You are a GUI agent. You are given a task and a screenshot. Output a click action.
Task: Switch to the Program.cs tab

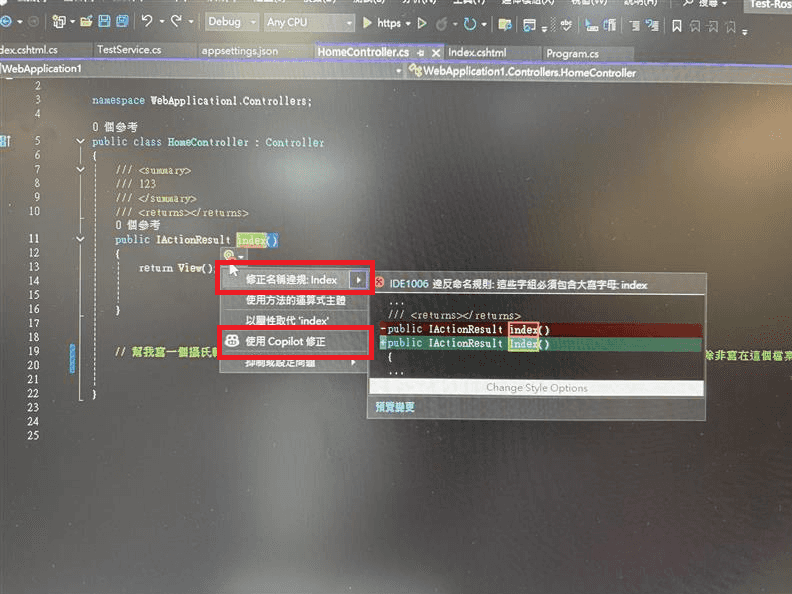(x=572, y=54)
